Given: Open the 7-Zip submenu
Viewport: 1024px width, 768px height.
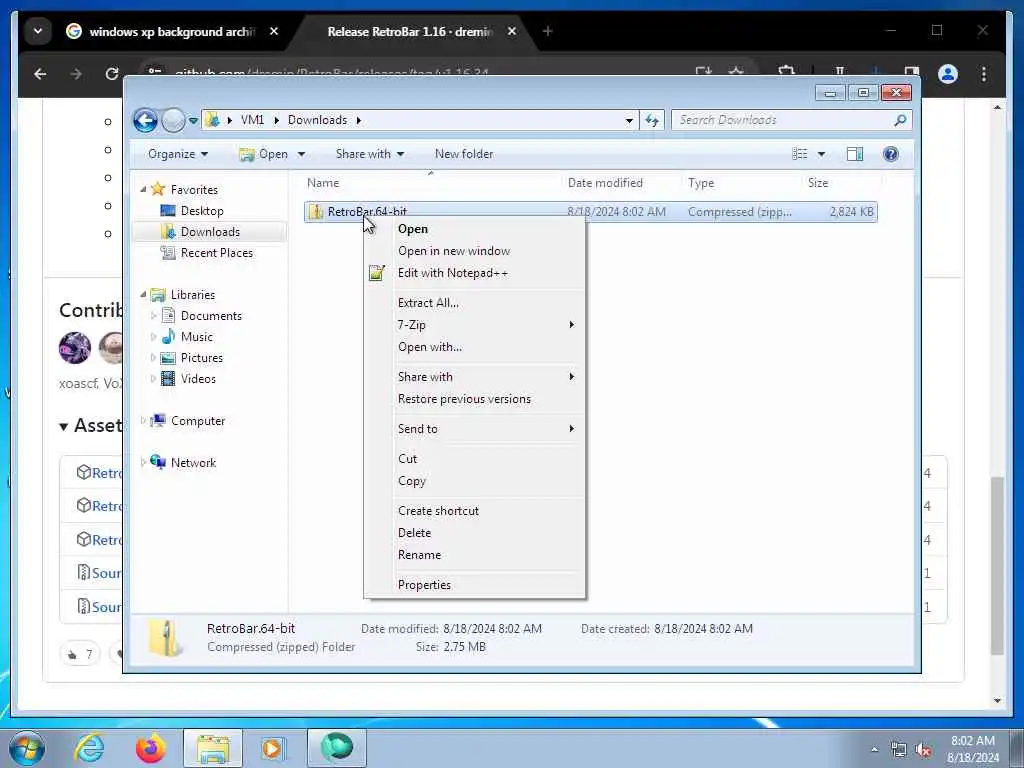Looking at the screenshot, I should click(x=474, y=325).
